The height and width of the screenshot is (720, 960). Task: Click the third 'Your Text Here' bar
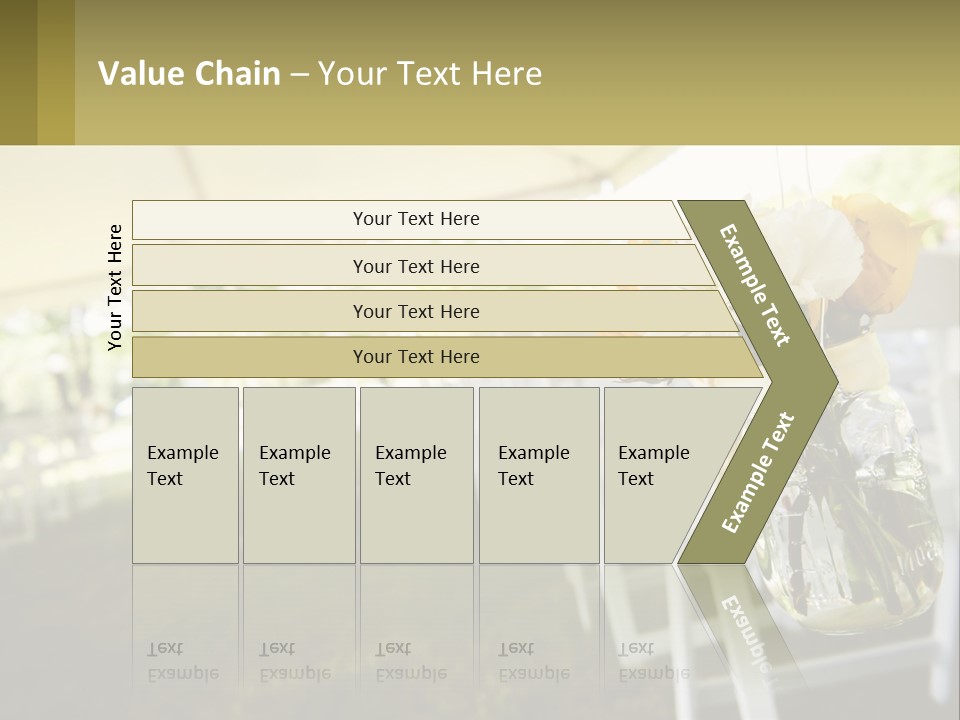tap(415, 311)
